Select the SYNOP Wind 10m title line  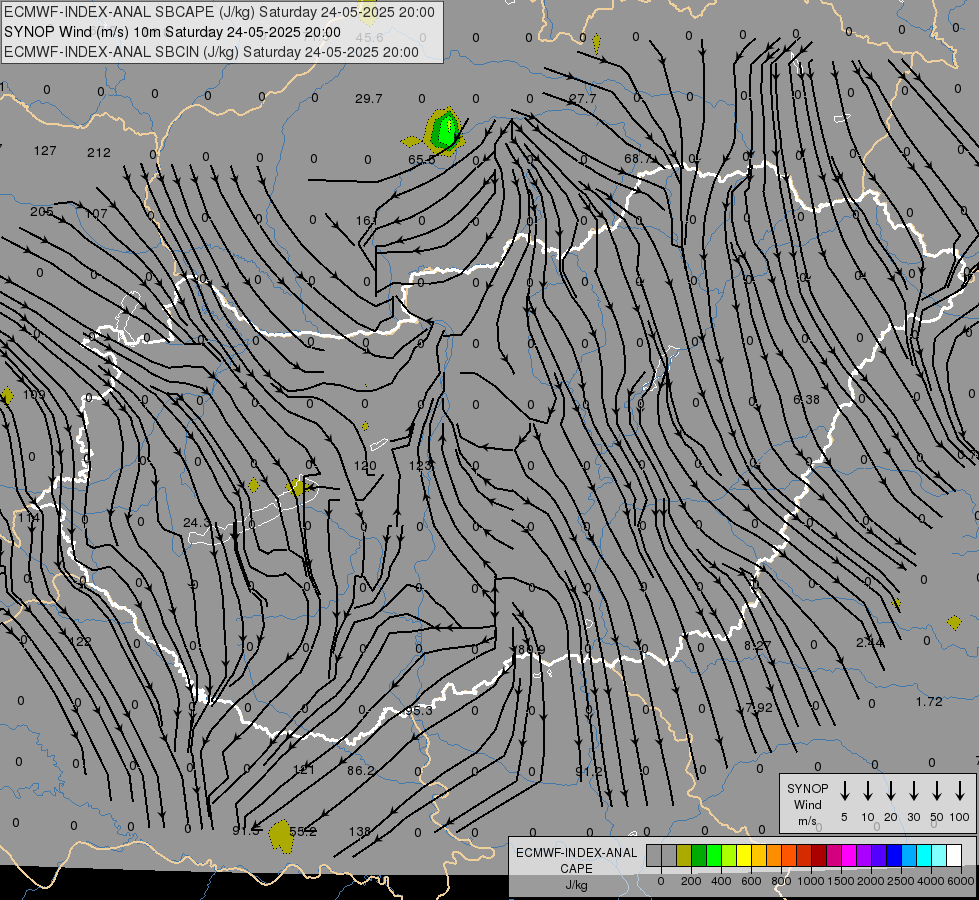(172, 32)
